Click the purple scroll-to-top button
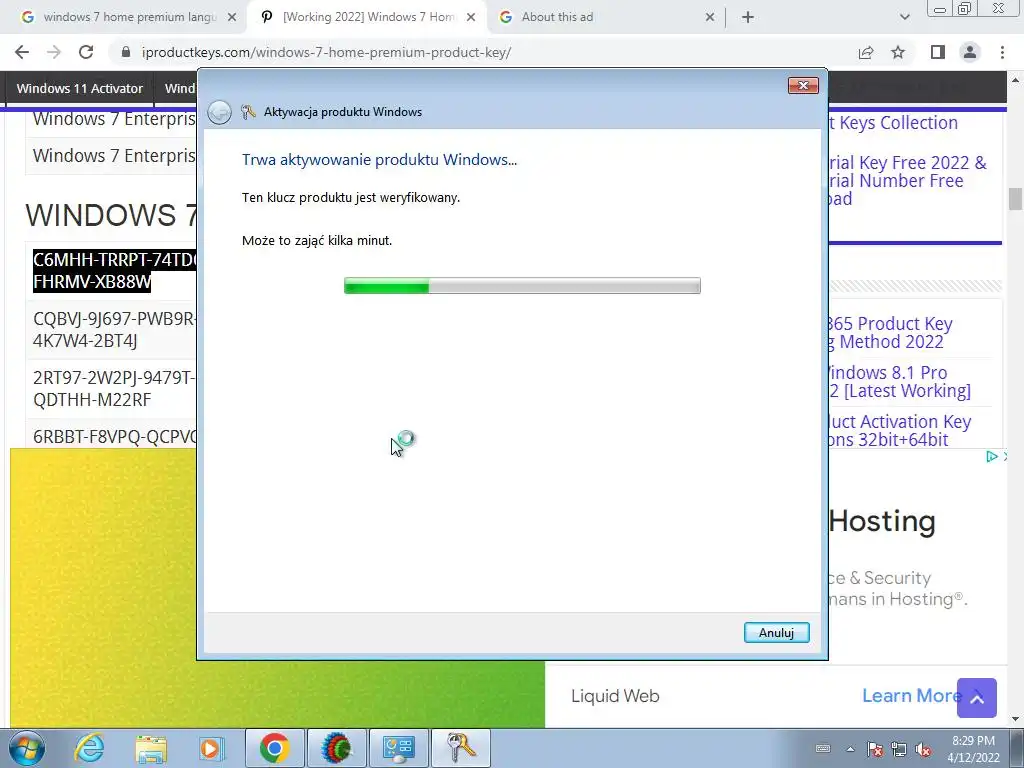1024x768 pixels. point(977,698)
